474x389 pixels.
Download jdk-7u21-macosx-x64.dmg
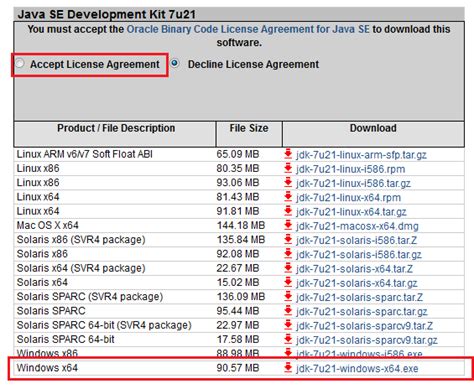(357, 226)
